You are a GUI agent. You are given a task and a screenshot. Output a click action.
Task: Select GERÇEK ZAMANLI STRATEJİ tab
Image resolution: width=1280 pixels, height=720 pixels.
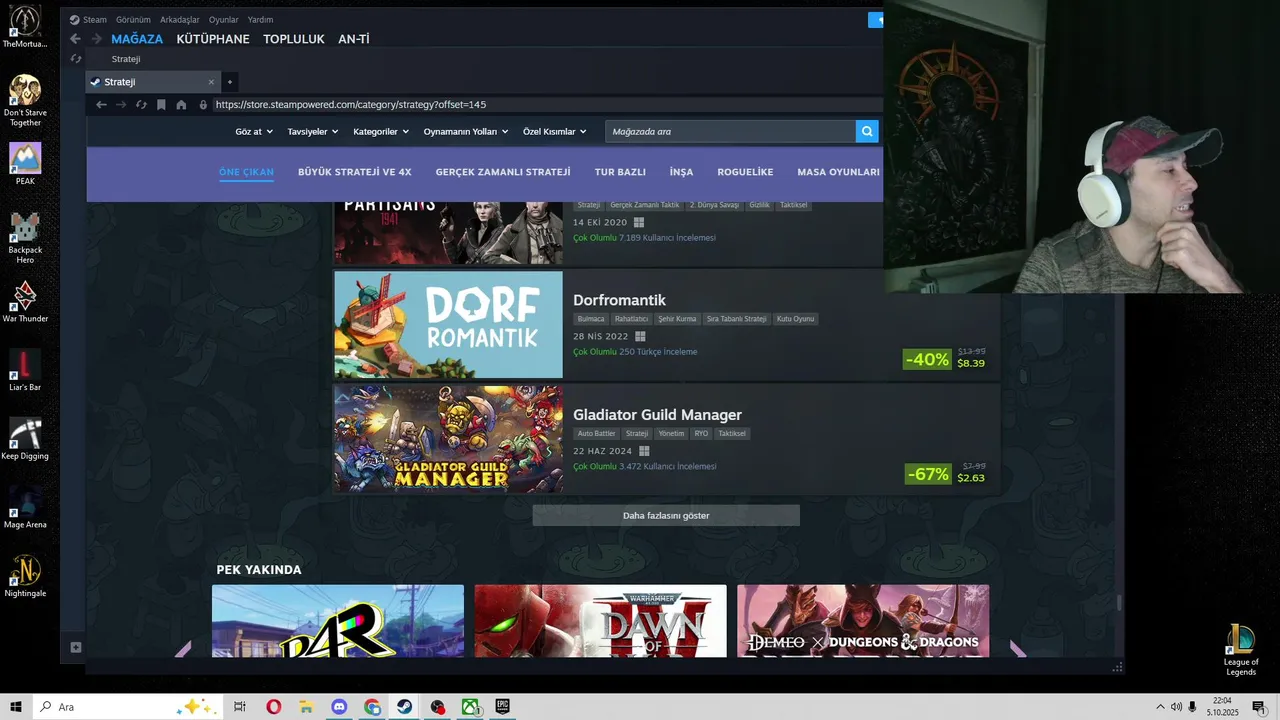click(503, 172)
